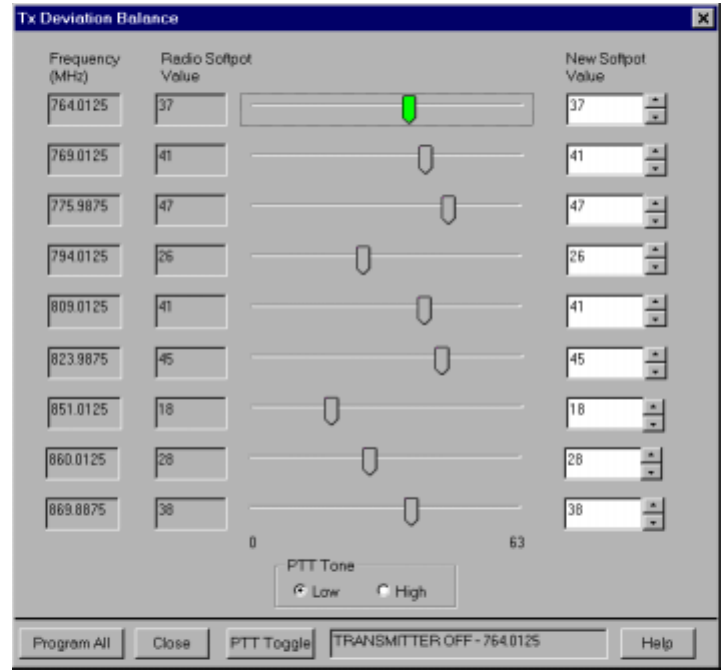Screen dimensions: 726x671
Task: Click the slider thumb for 823.9875 MHz
Action: [442, 360]
